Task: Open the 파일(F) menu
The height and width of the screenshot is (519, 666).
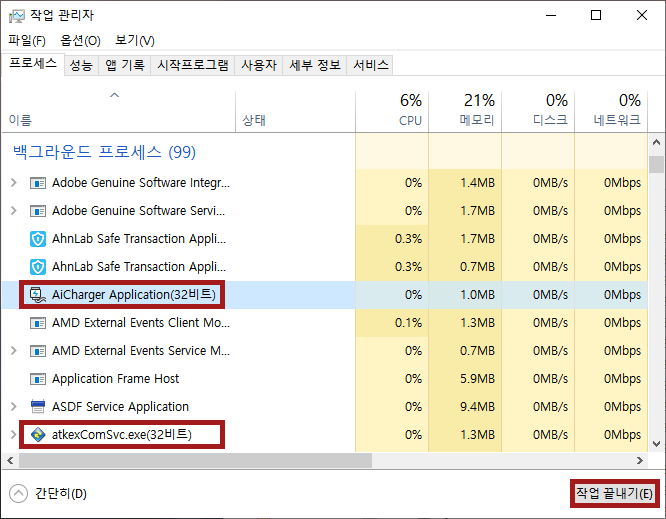Action: tap(27, 40)
